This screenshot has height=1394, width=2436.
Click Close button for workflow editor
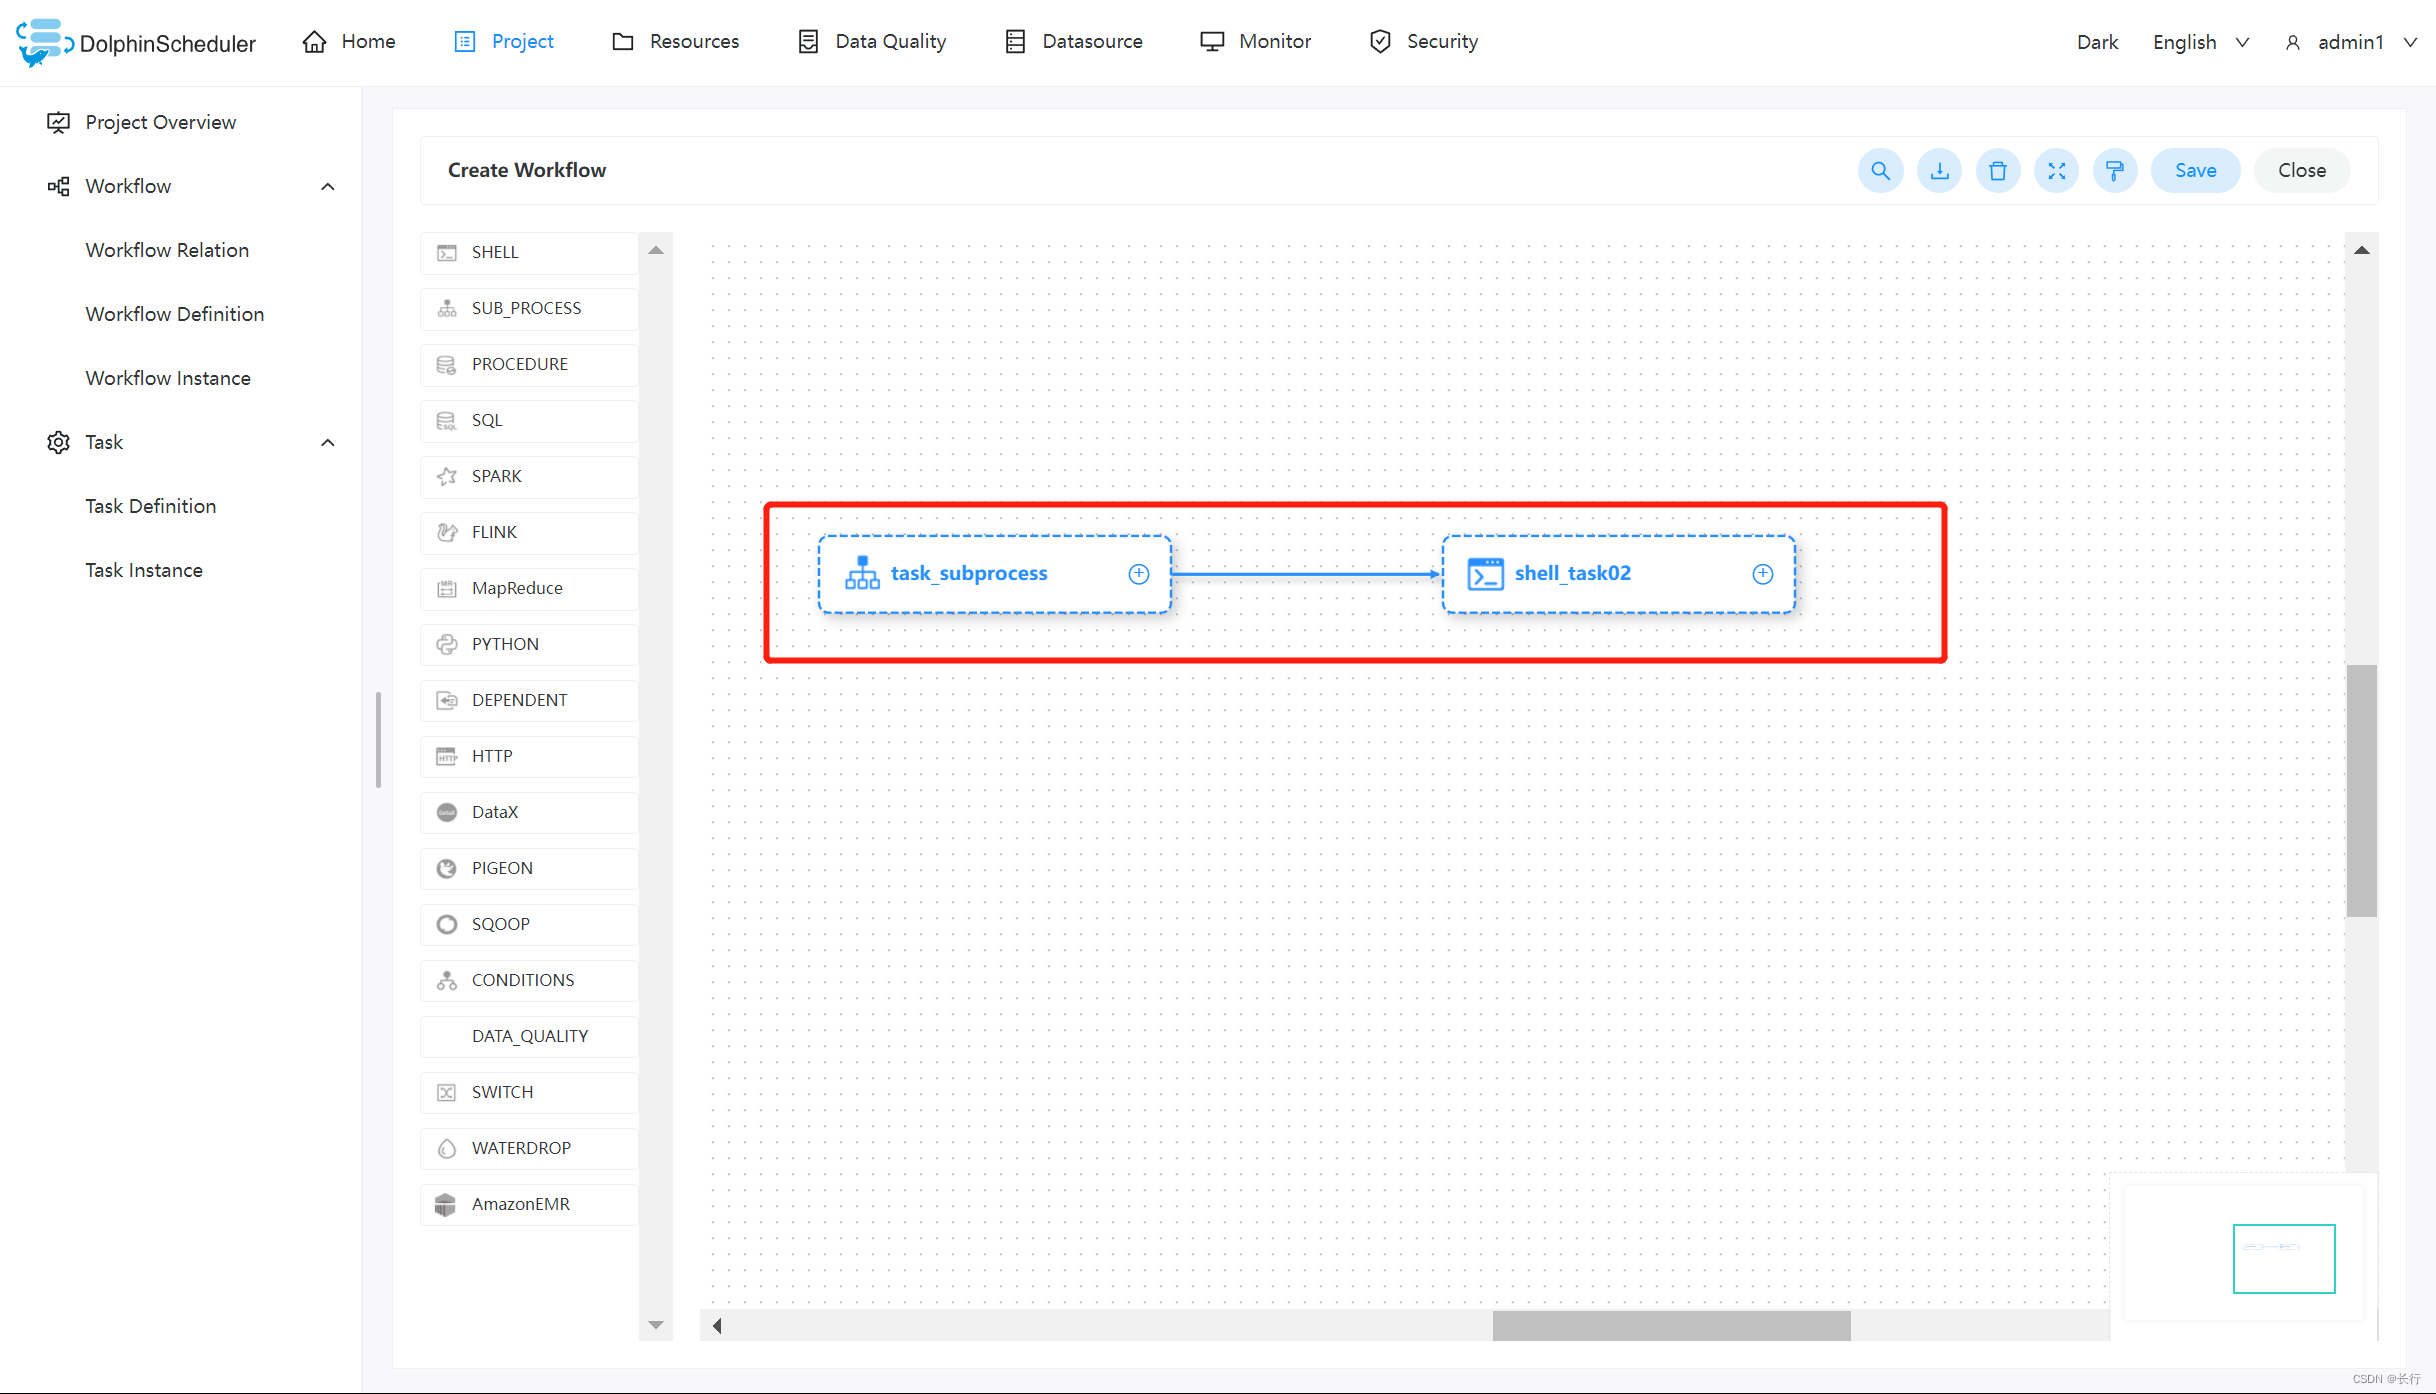pyautogui.click(x=2302, y=169)
